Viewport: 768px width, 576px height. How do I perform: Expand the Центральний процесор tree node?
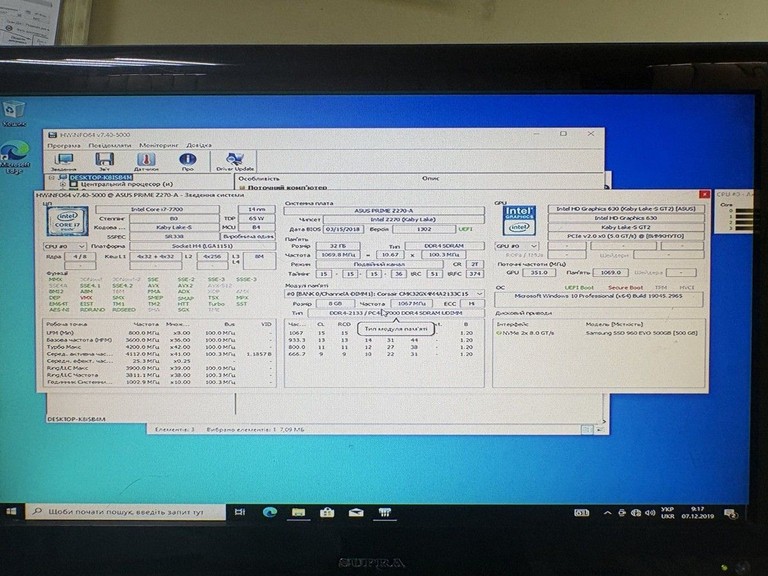63,185
